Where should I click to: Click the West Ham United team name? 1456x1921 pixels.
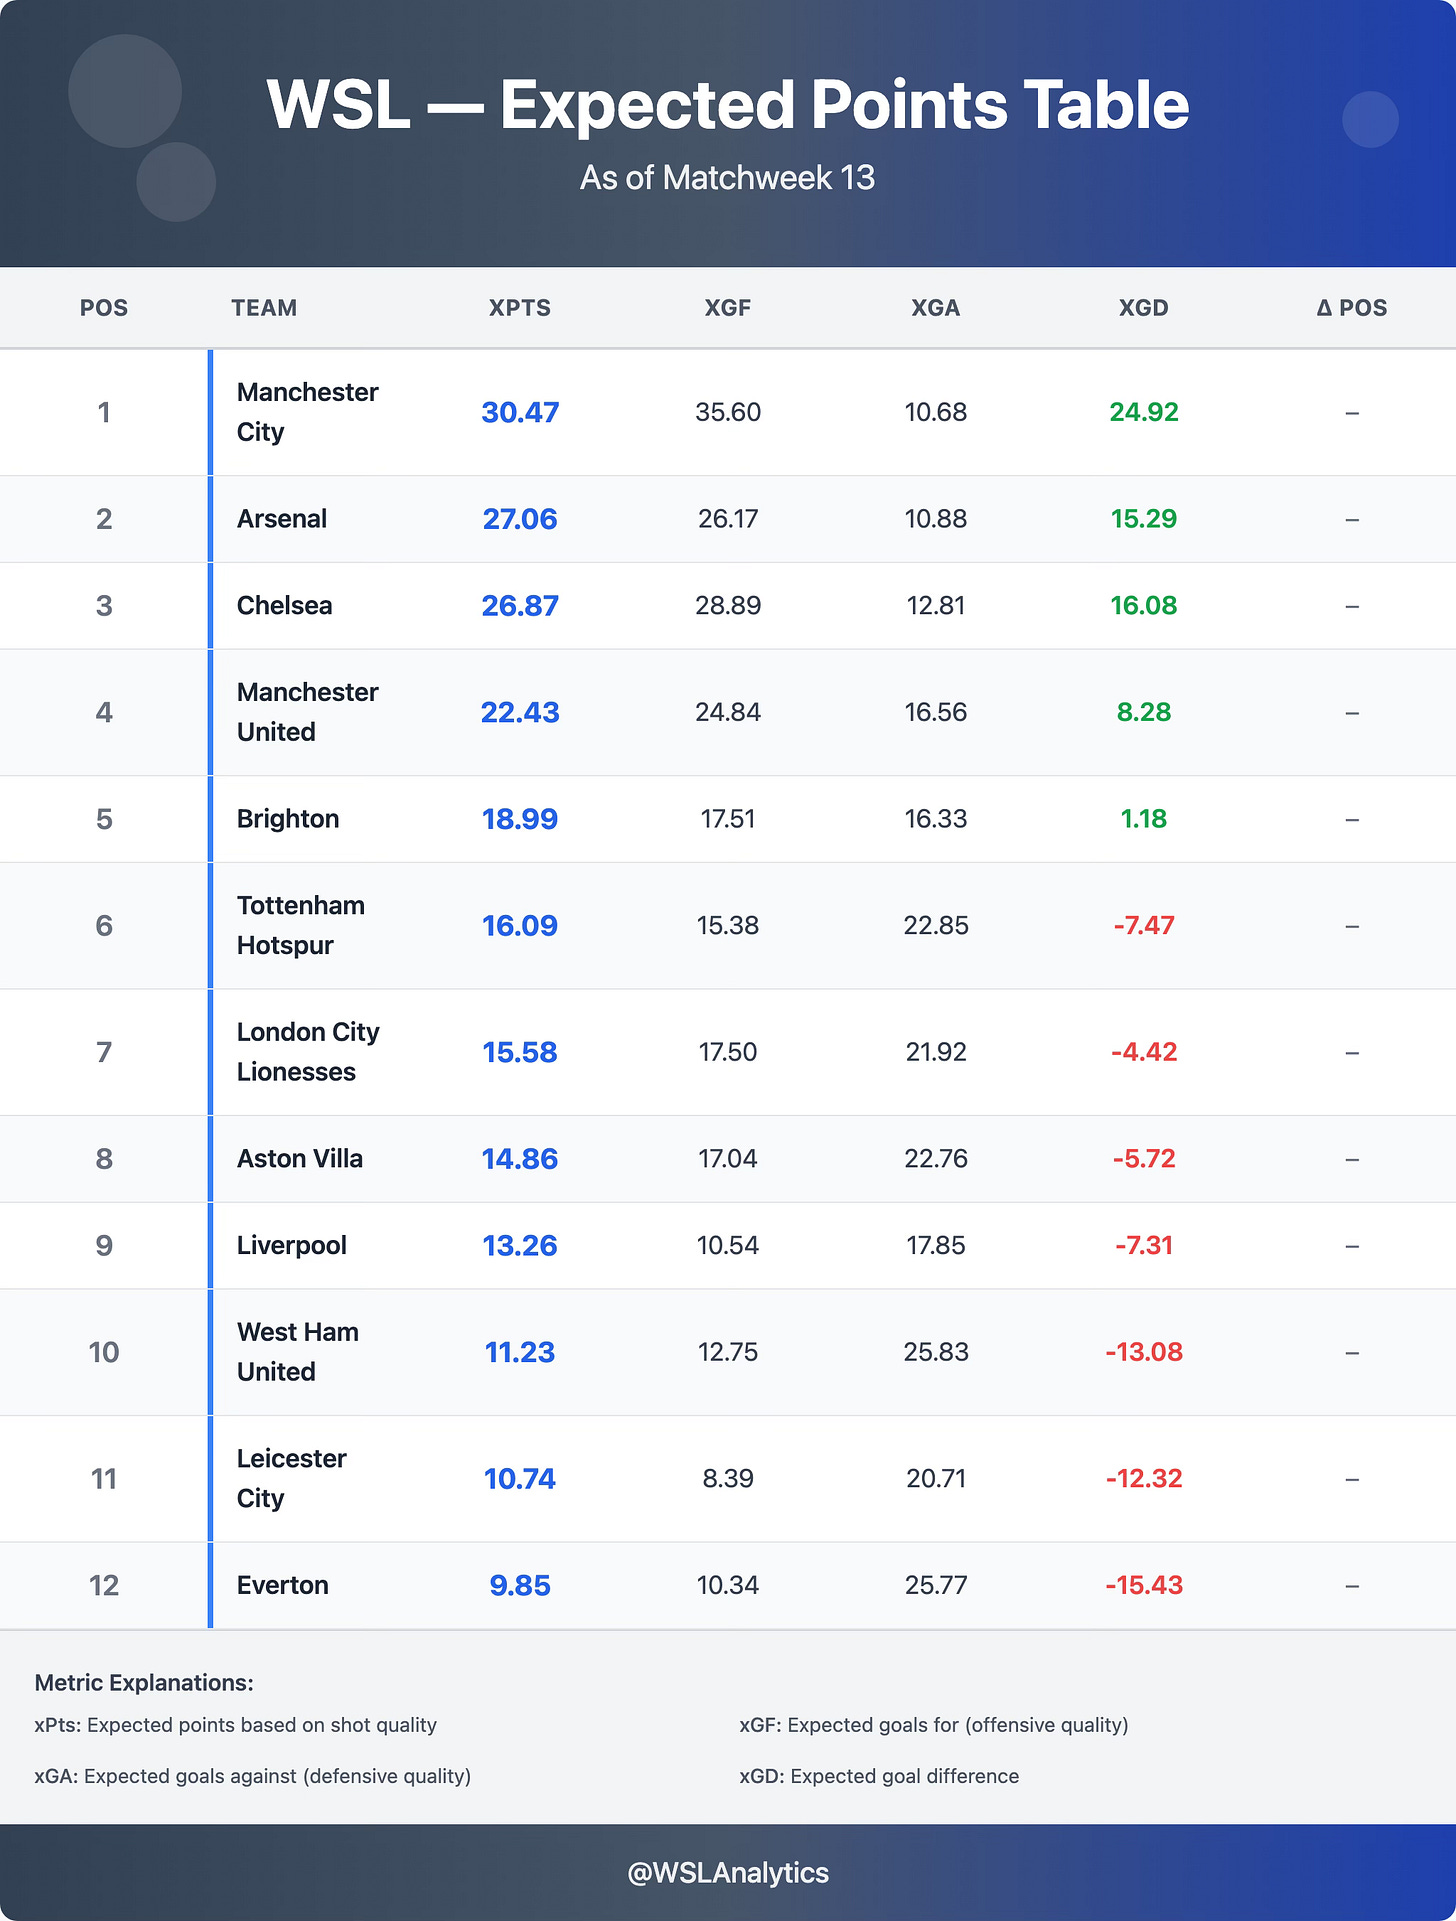pos(298,1352)
